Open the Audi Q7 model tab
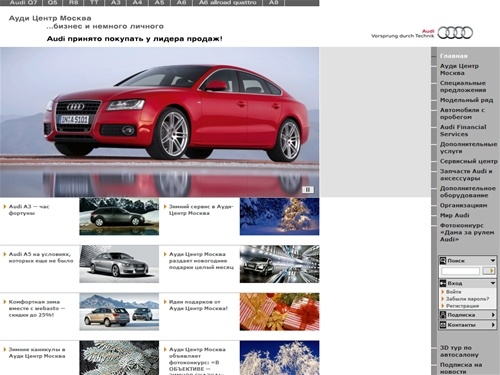 23,3
